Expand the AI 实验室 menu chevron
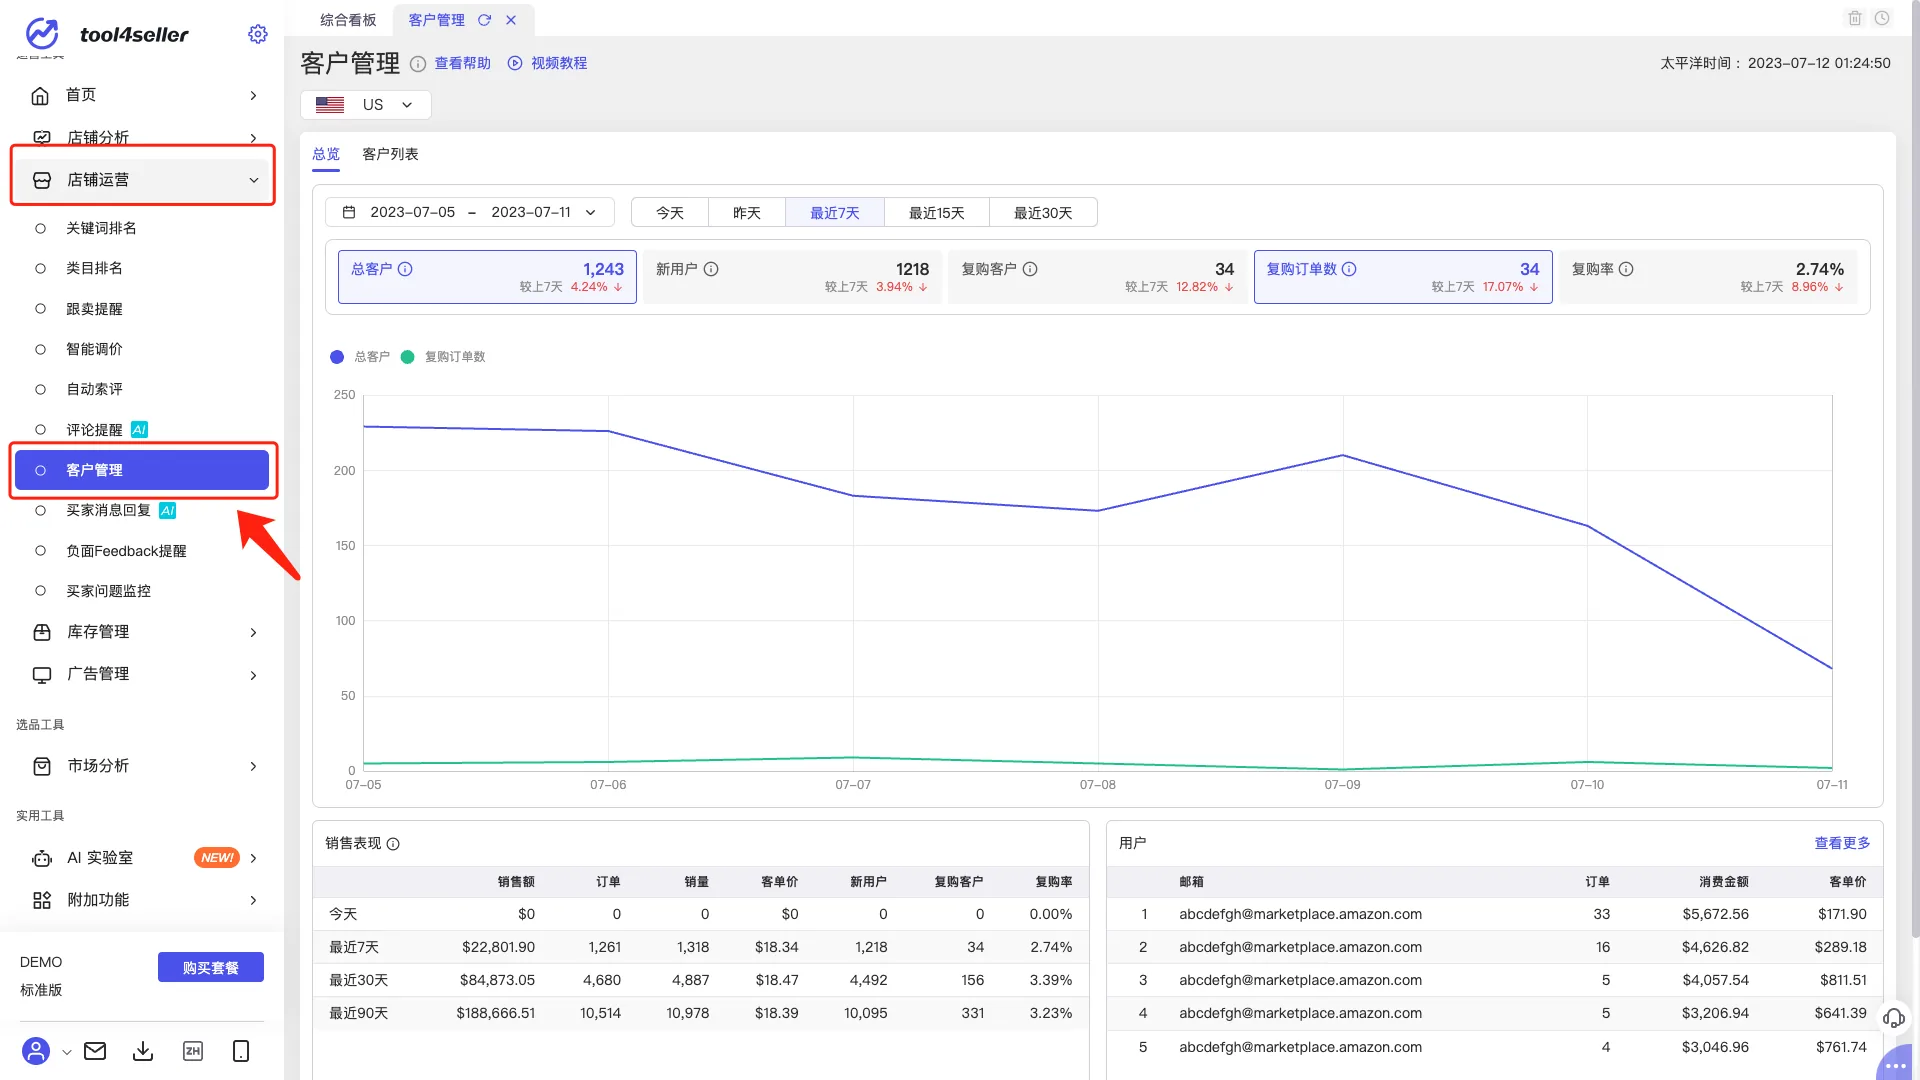The image size is (1920, 1080). coord(253,858)
